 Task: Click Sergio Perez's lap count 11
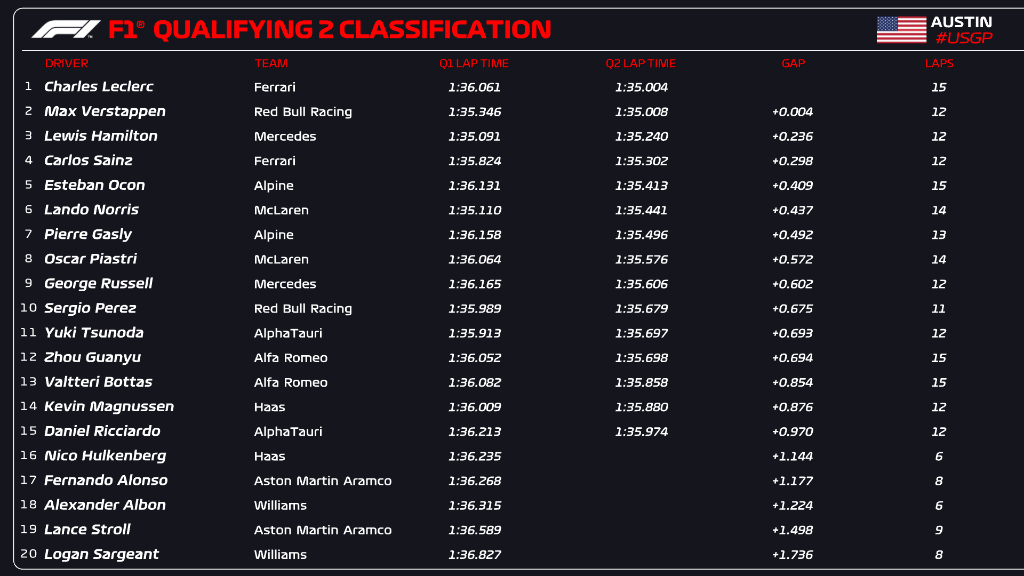click(x=939, y=308)
